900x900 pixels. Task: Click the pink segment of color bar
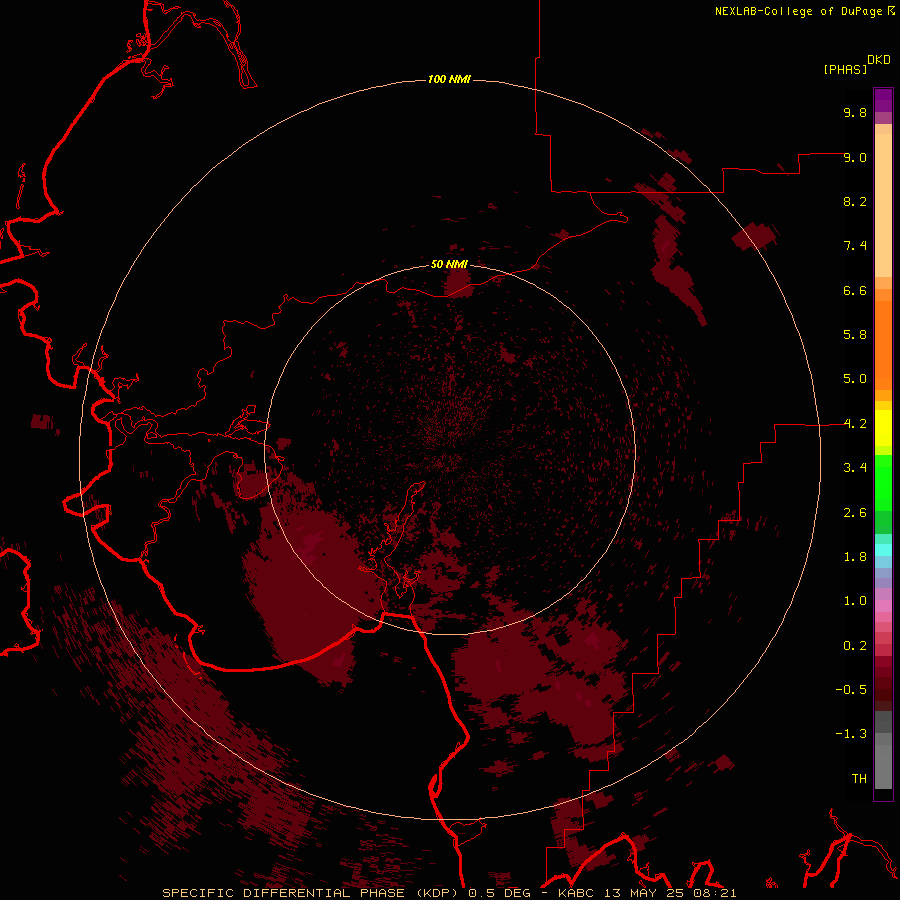pyautogui.click(x=883, y=606)
